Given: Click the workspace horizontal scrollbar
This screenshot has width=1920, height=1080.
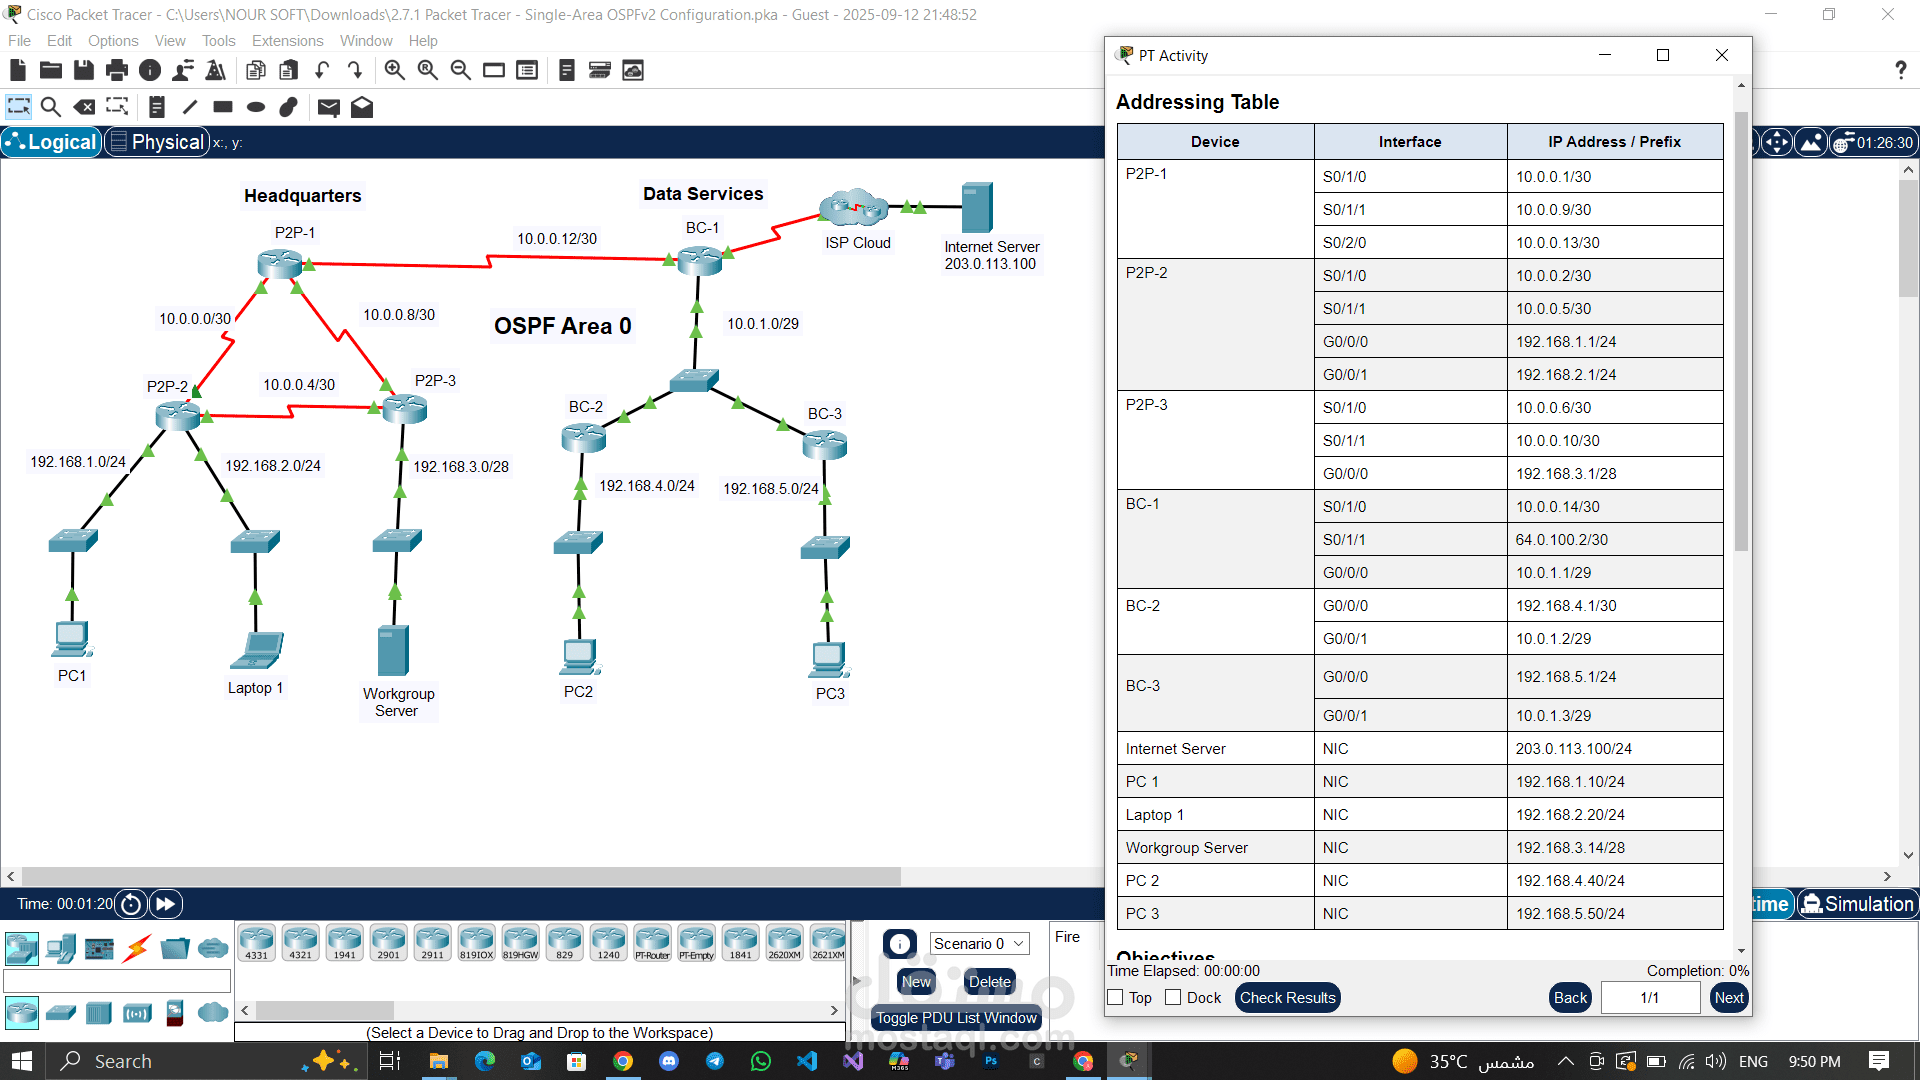Looking at the screenshot, I should coord(460,876).
